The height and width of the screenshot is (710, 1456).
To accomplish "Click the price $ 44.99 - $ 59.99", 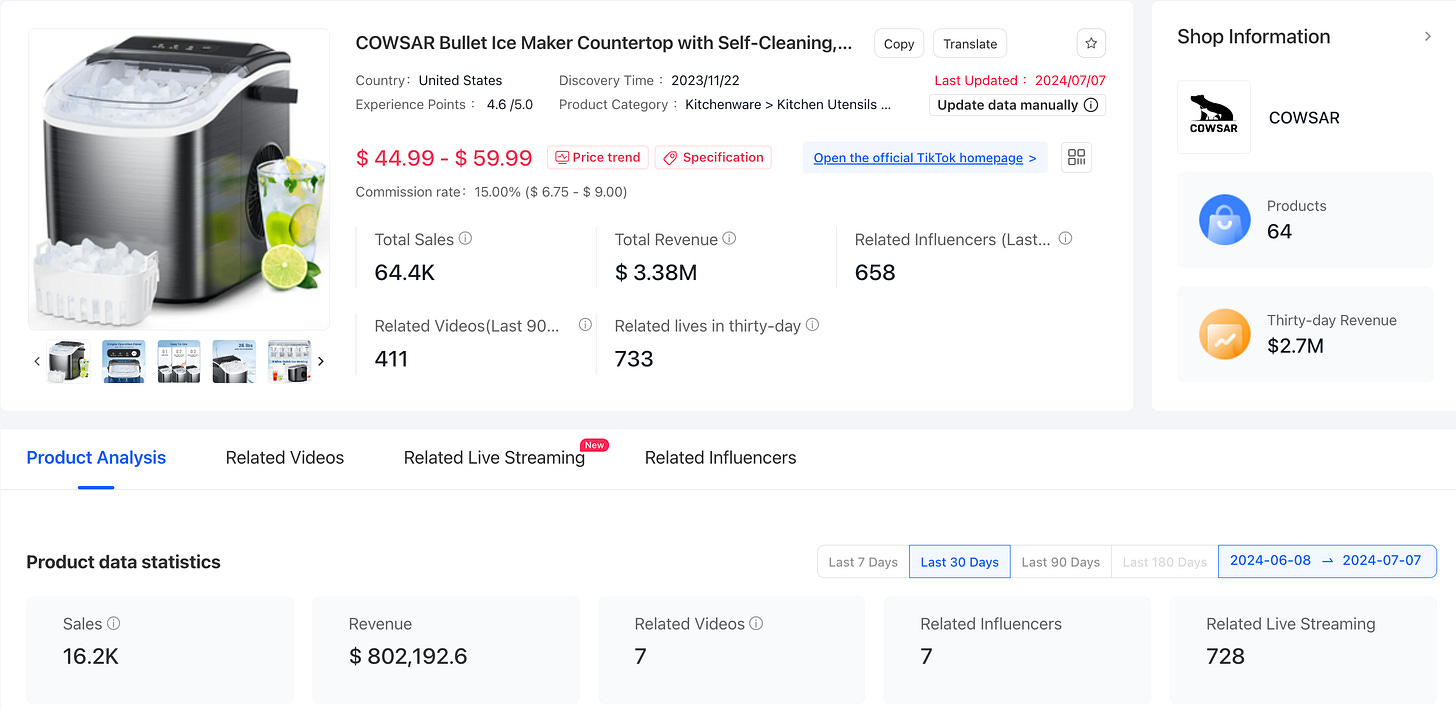I will (444, 158).
